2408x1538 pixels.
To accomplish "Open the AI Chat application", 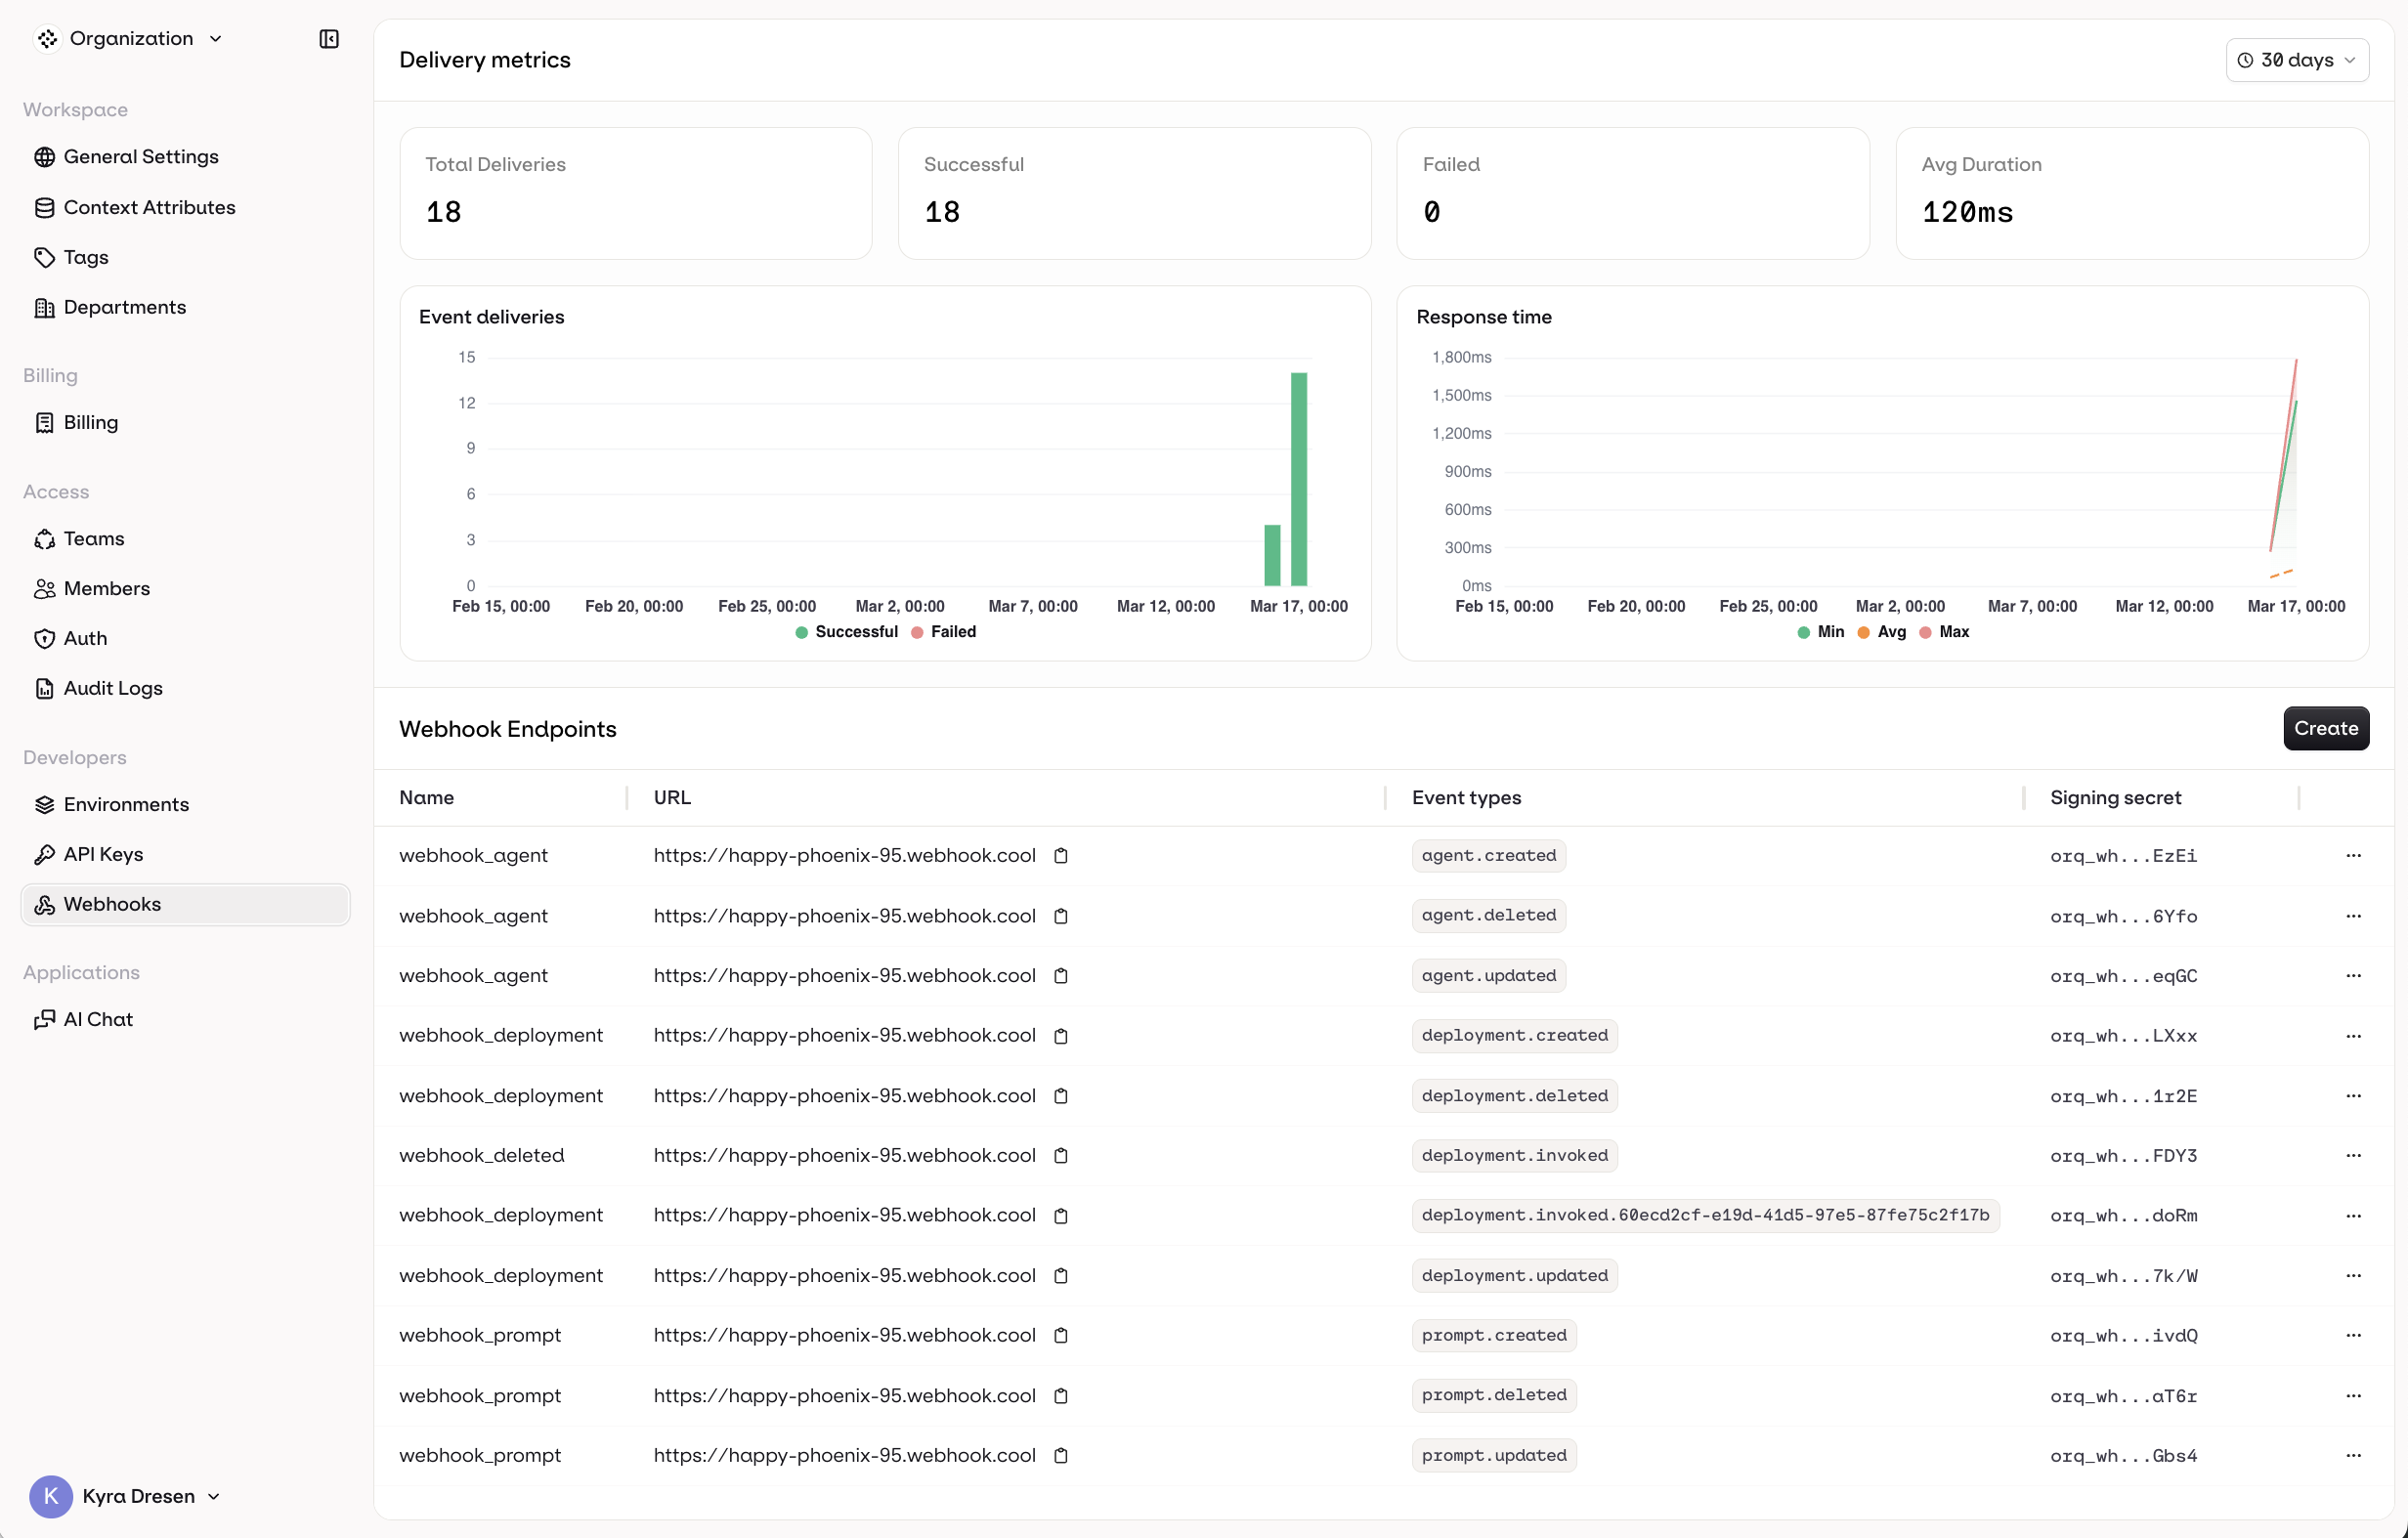I will coord(97,1019).
